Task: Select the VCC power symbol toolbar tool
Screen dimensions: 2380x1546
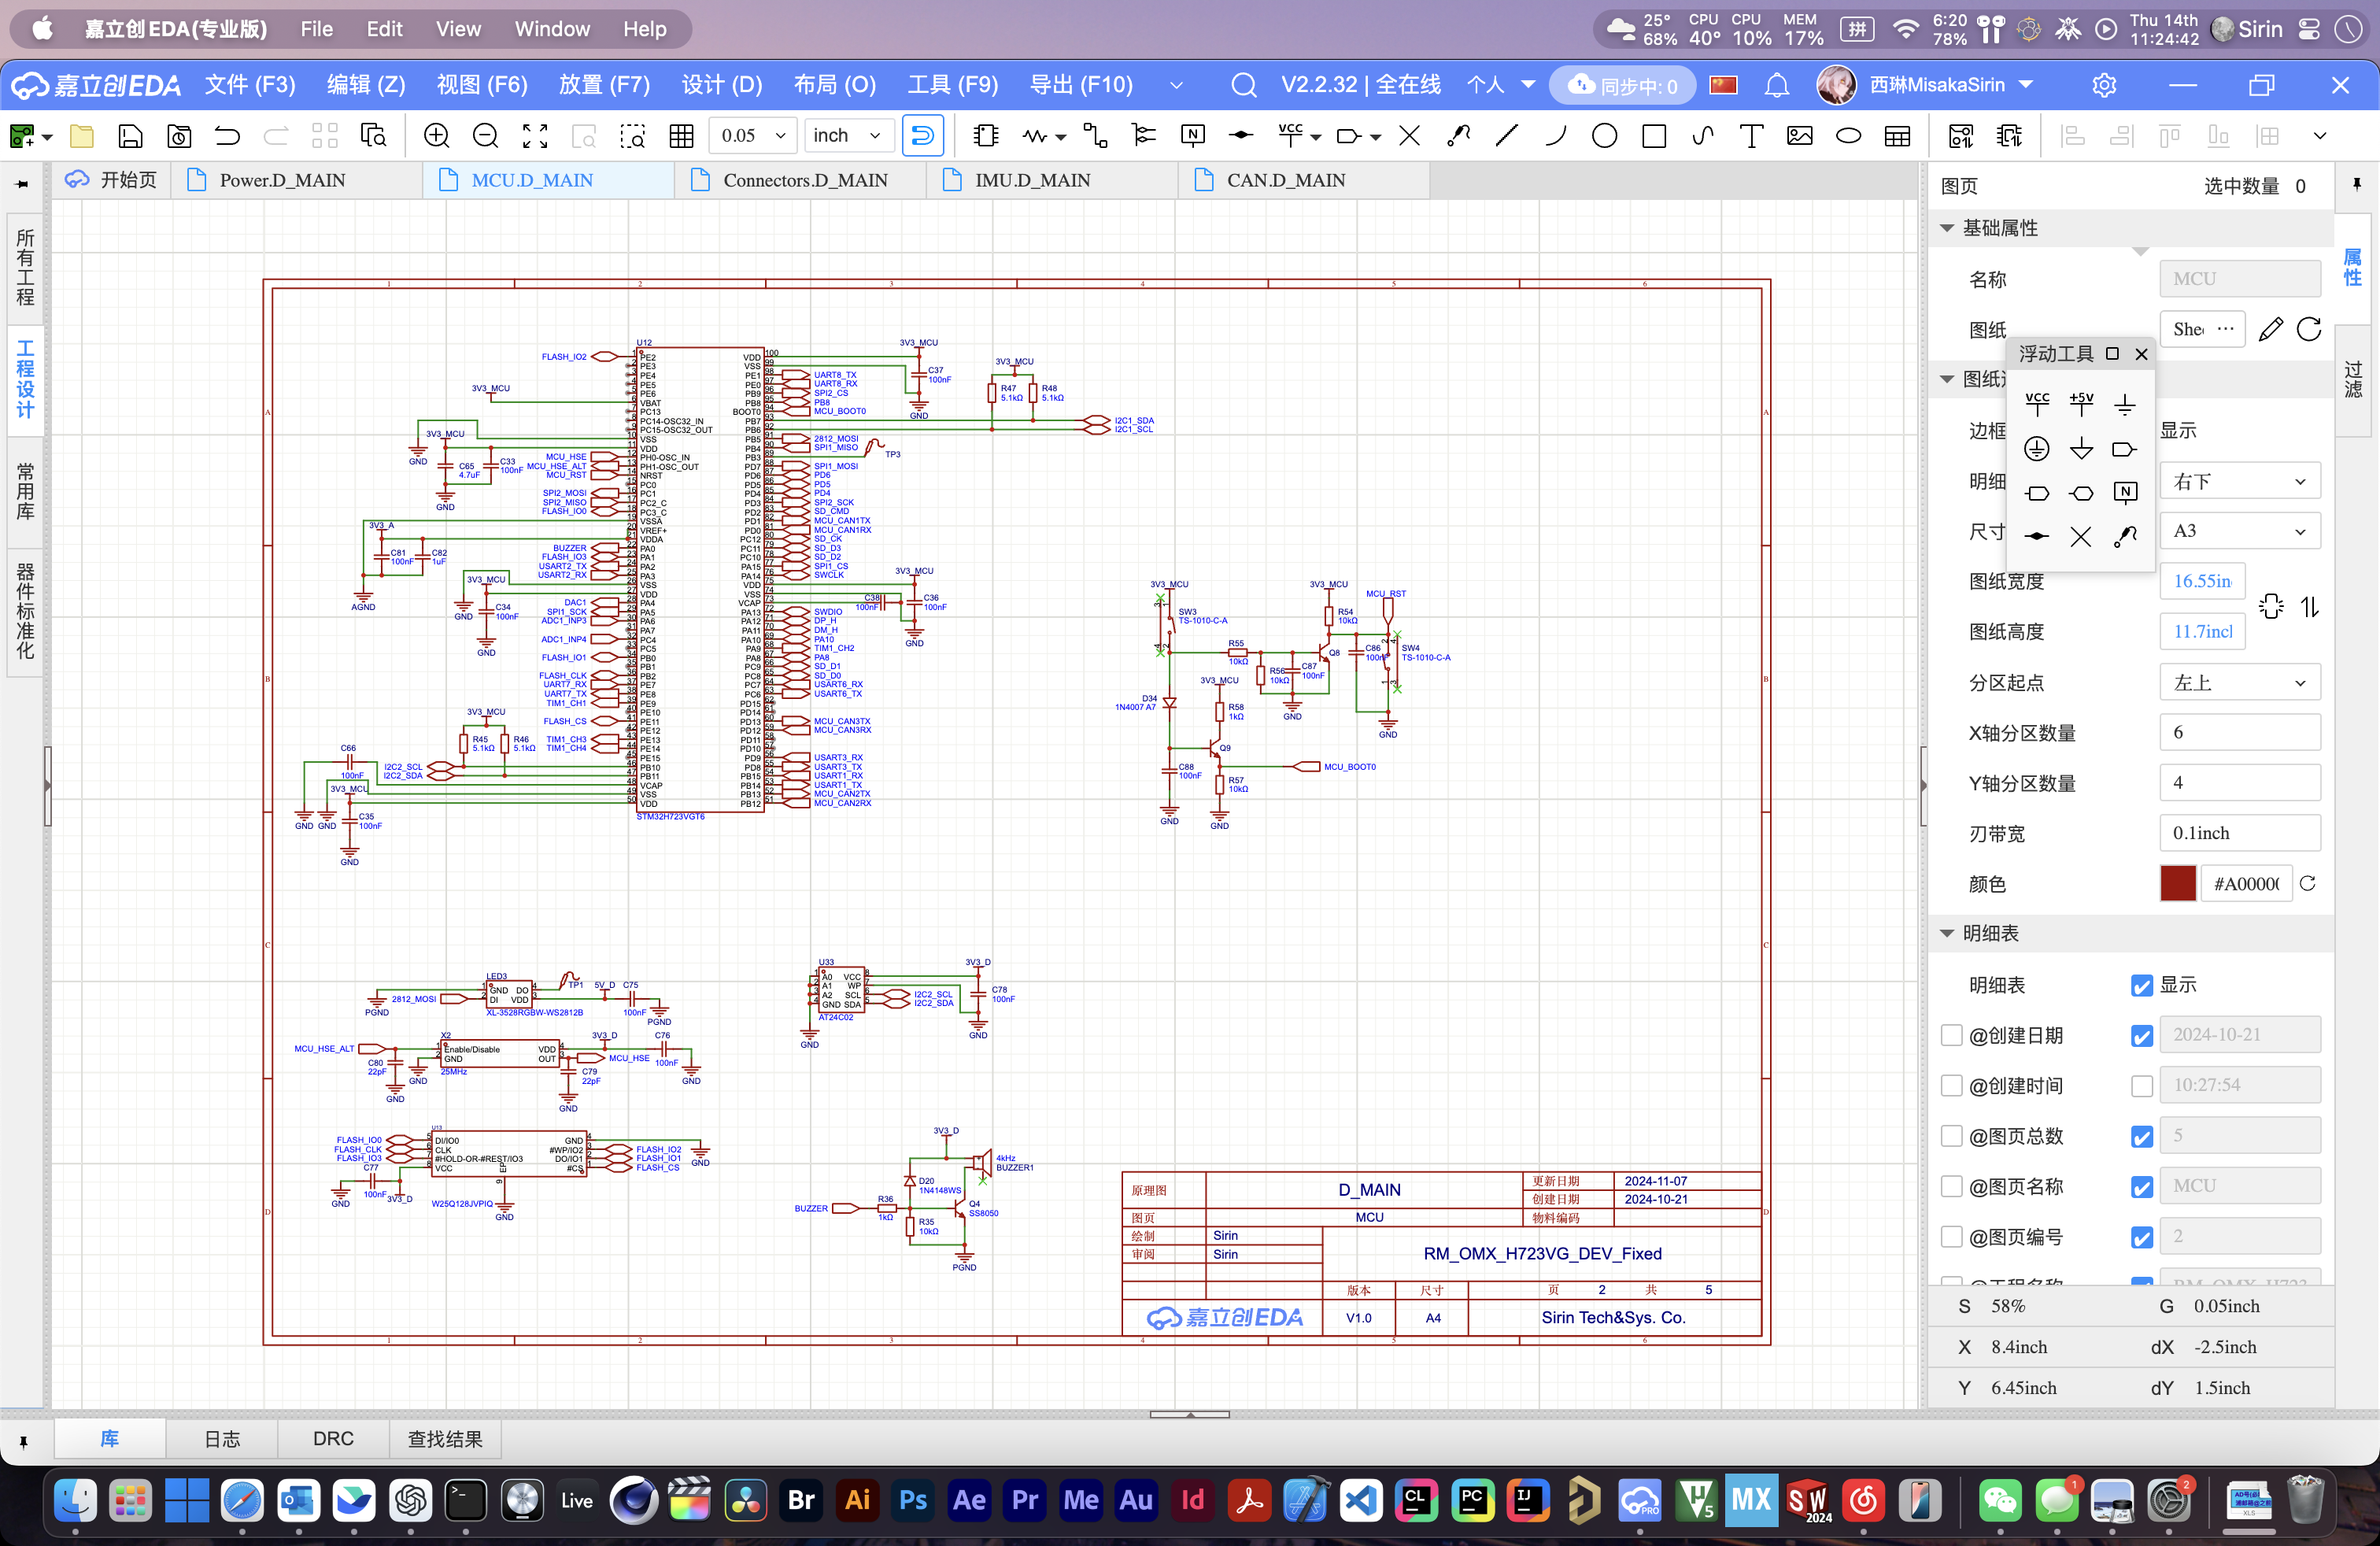Action: pos(1290,136)
